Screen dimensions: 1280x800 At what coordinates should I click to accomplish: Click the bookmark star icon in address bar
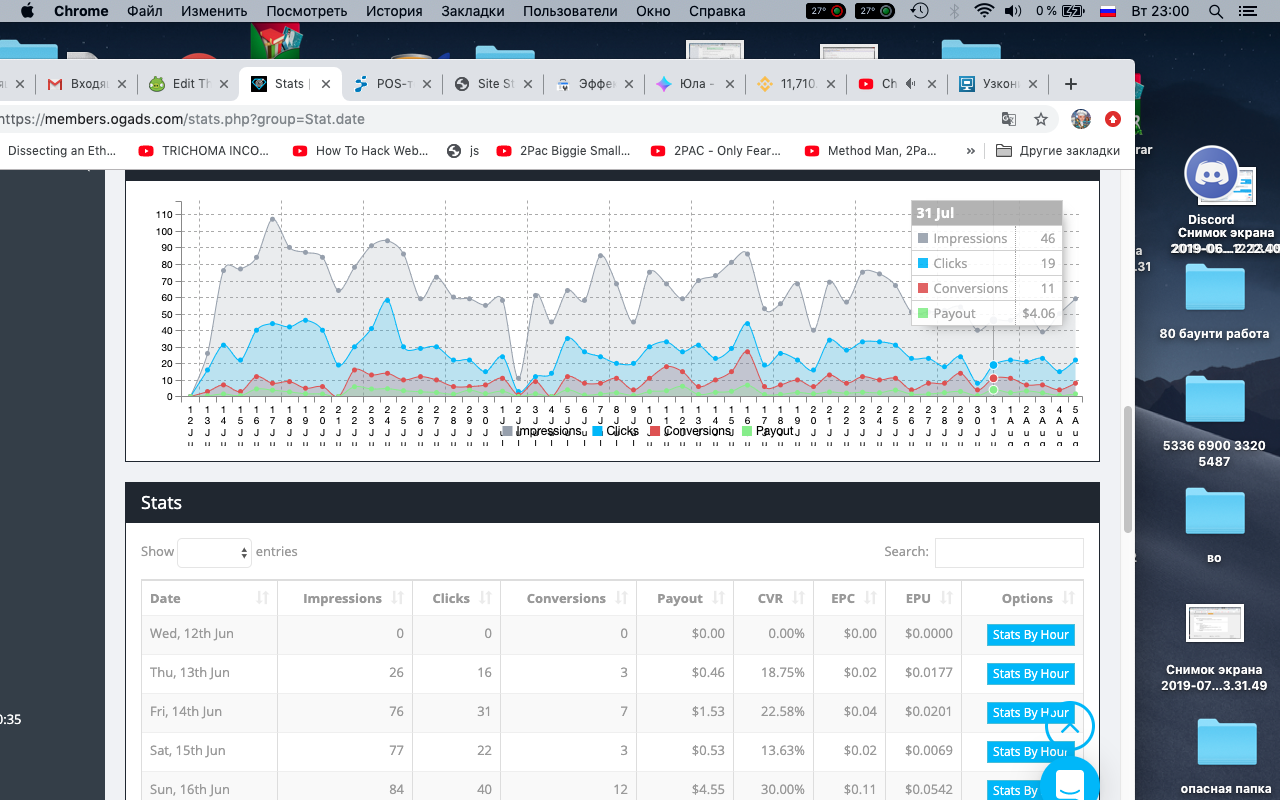click(x=1041, y=119)
